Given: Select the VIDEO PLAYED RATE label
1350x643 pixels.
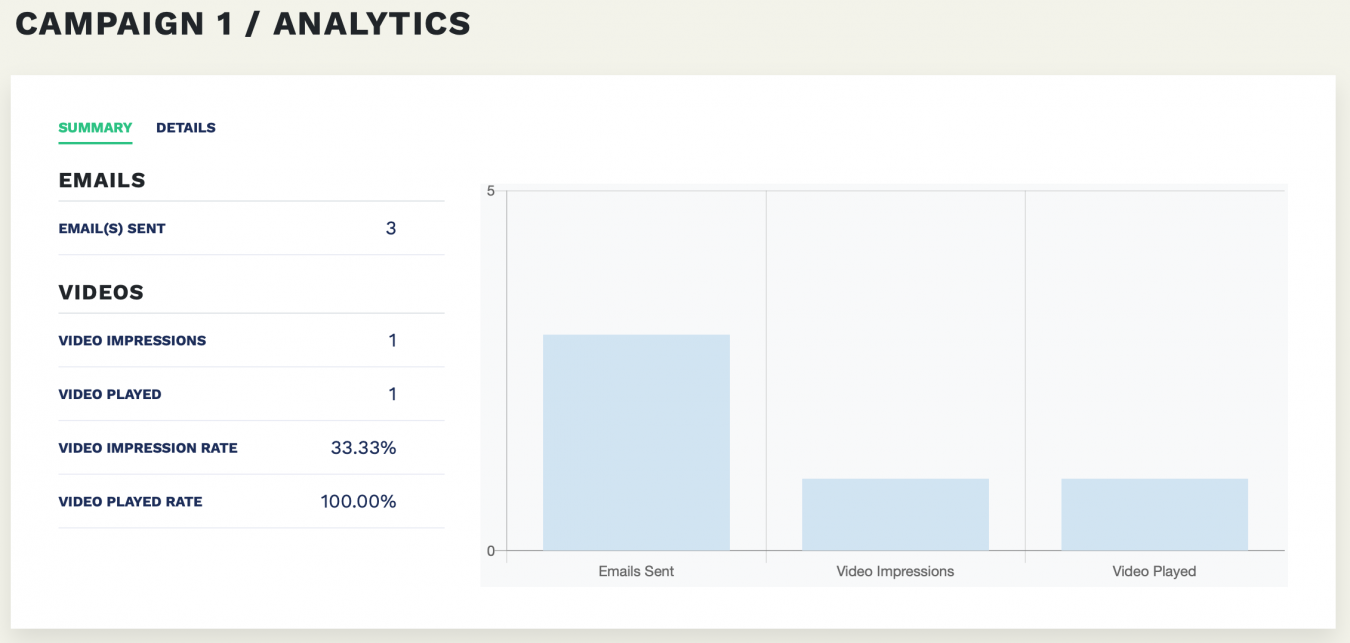Looking at the screenshot, I should [x=131, y=501].
